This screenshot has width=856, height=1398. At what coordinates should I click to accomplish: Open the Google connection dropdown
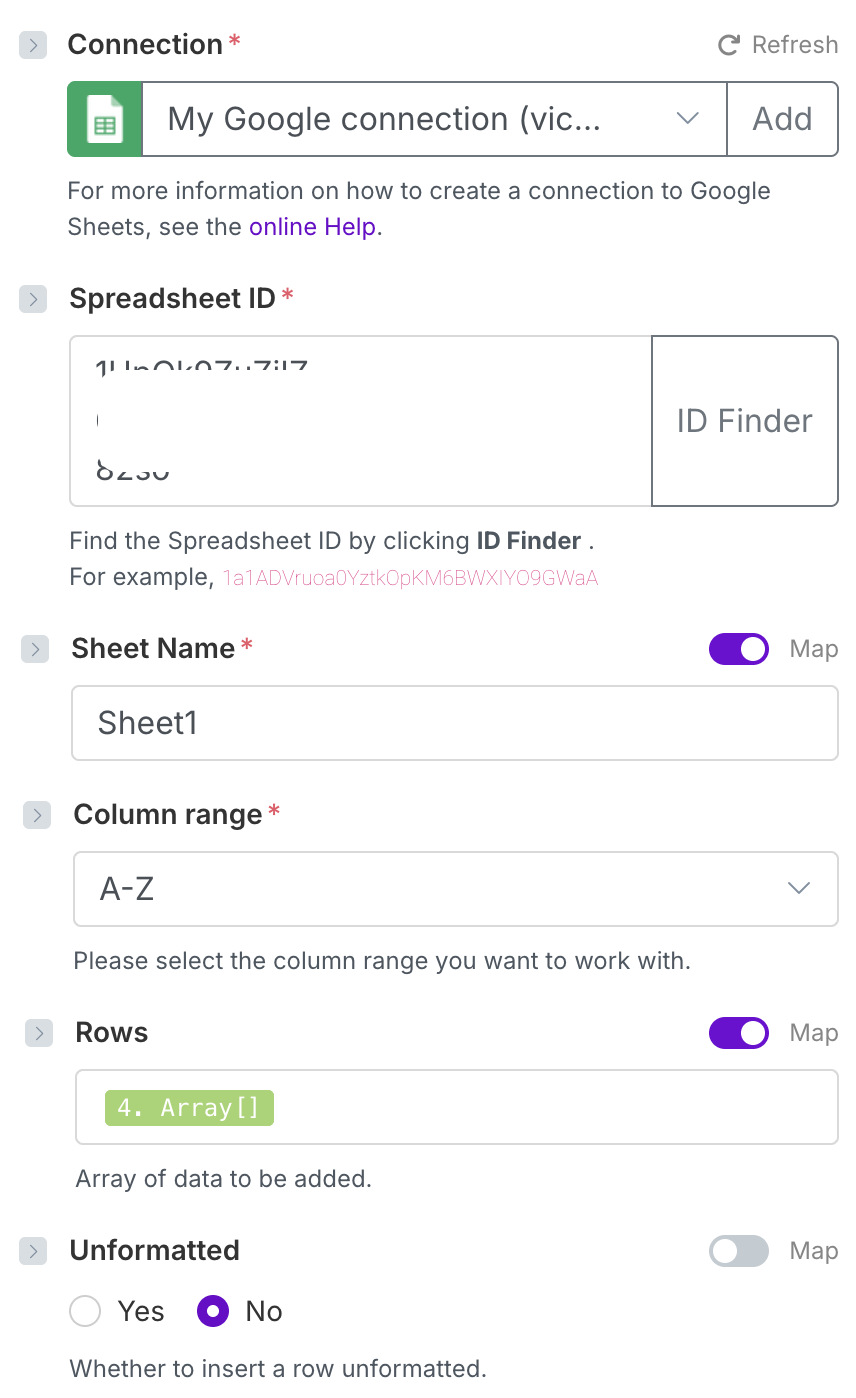click(434, 120)
